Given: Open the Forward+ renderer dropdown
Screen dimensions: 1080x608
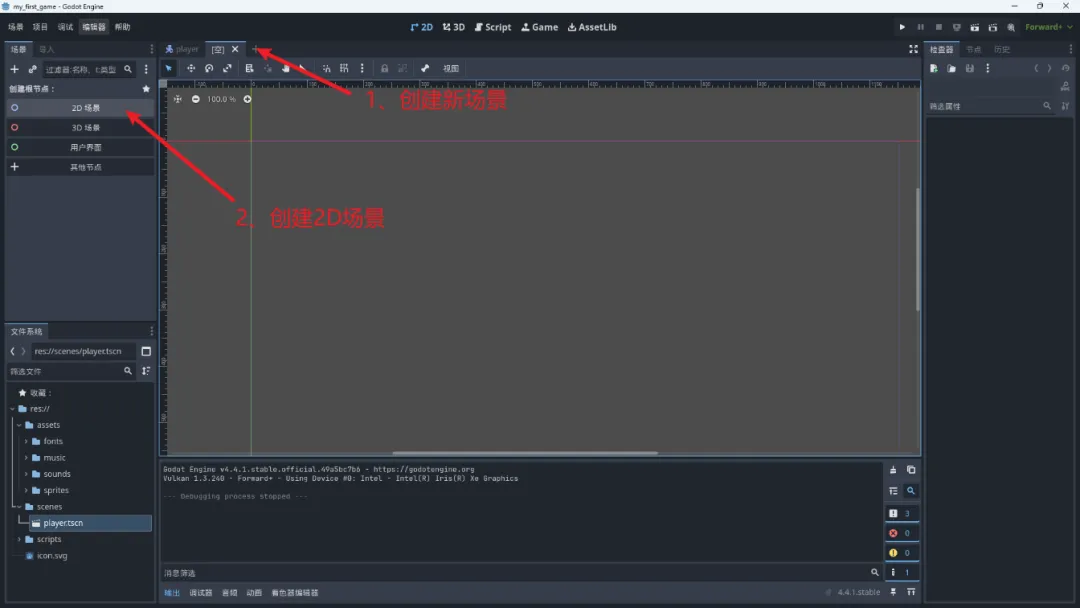Looking at the screenshot, I should click(x=1048, y=27).
